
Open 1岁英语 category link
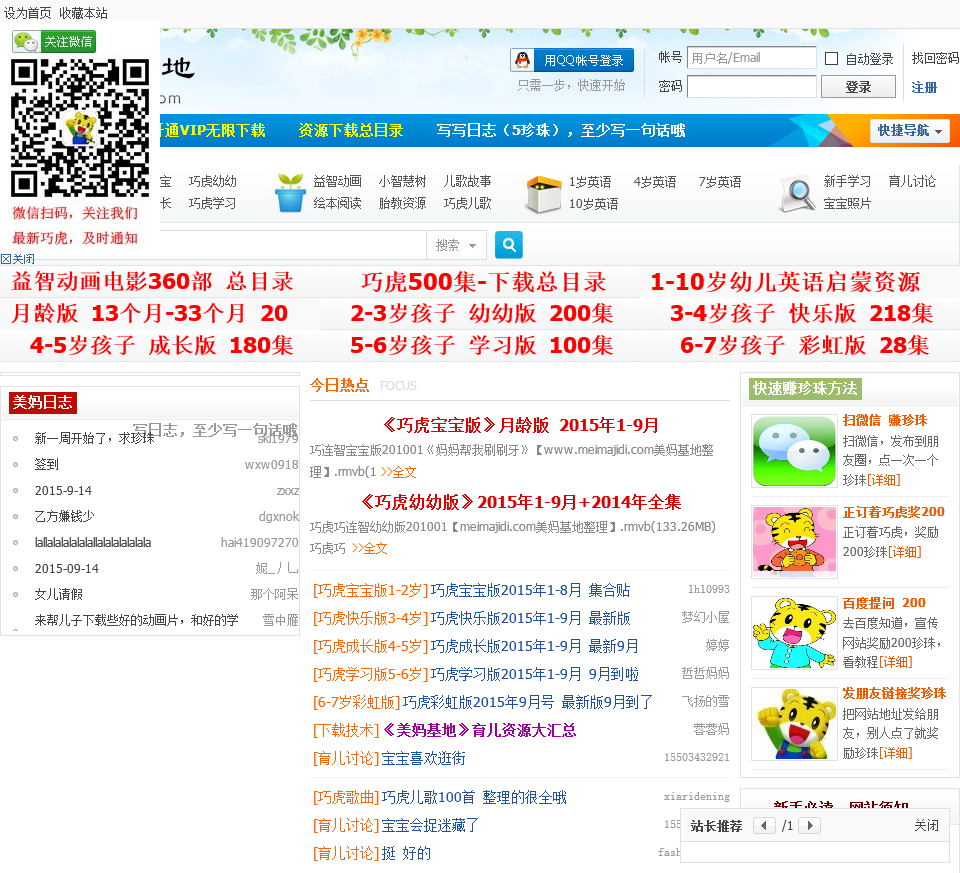point(590,182)
